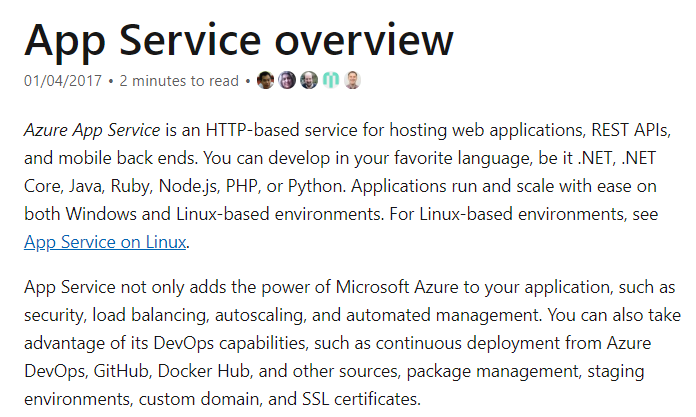The height and width of the screenshot is (417, 696).
Task: Click the italic 'Azure App Service' text
Action: pyautogui.click(x=92, y=131)
